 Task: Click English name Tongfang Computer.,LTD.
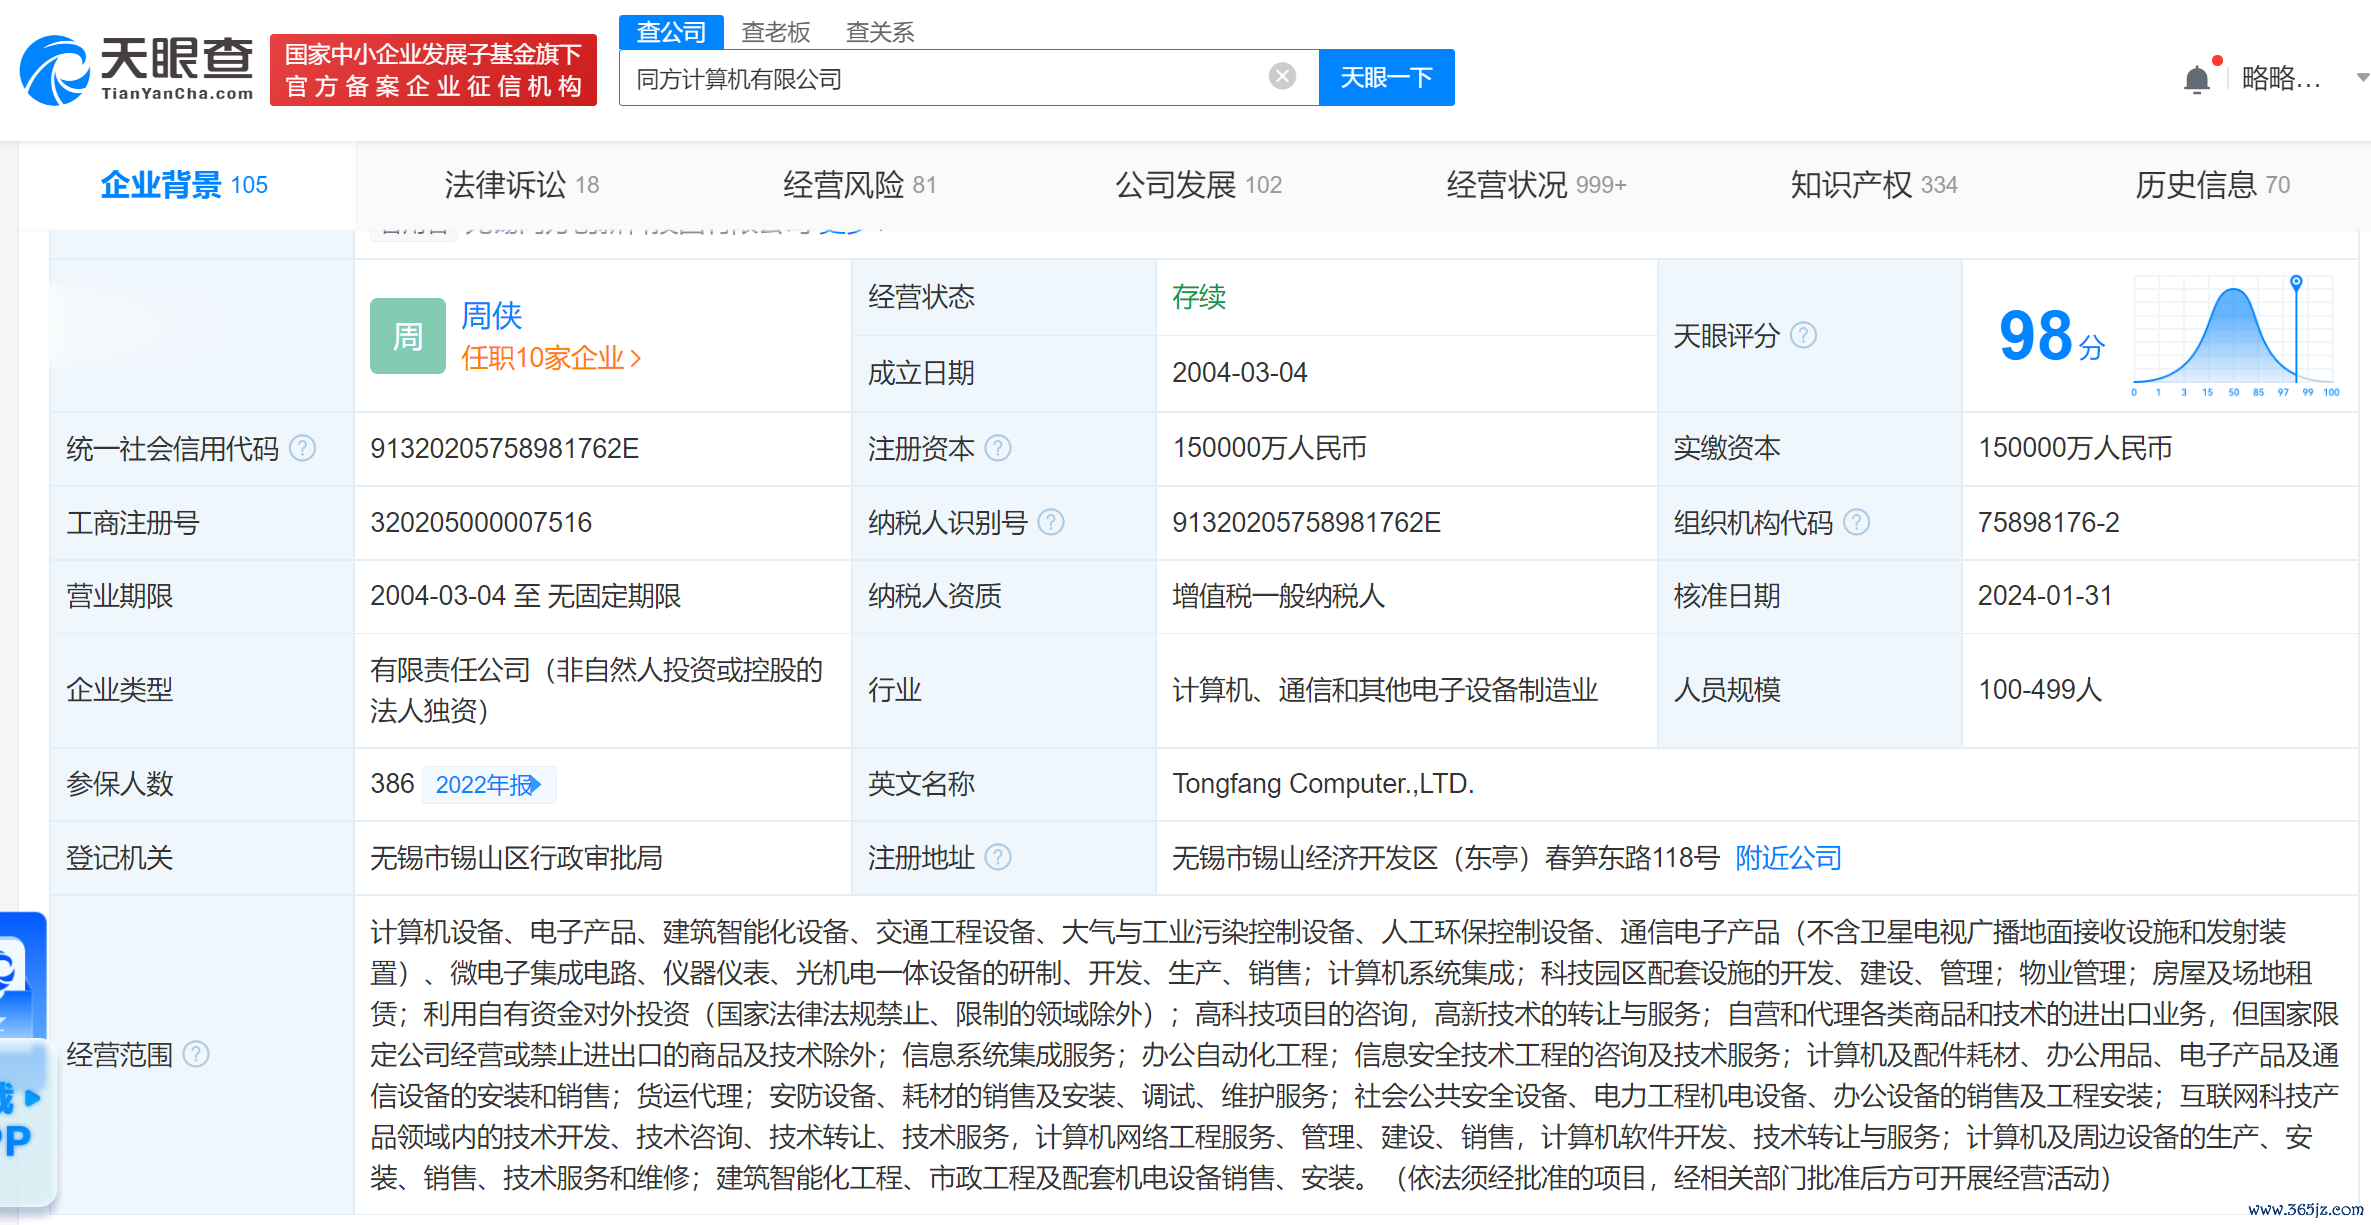coord(1323,783)
